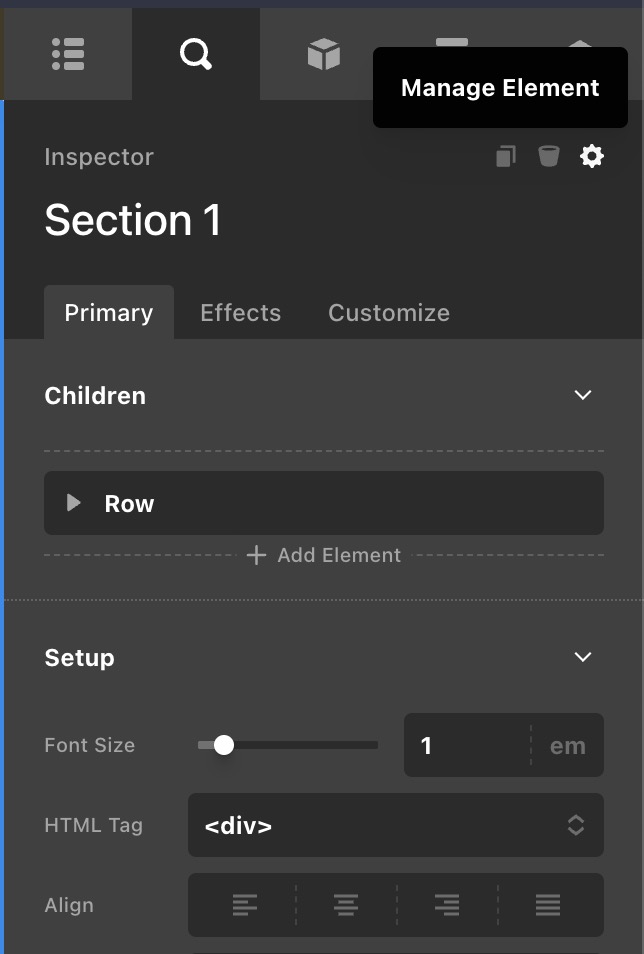Click the duplicate element icon
The height and width of the screenshot is (954, 644).
coord(507,156)
